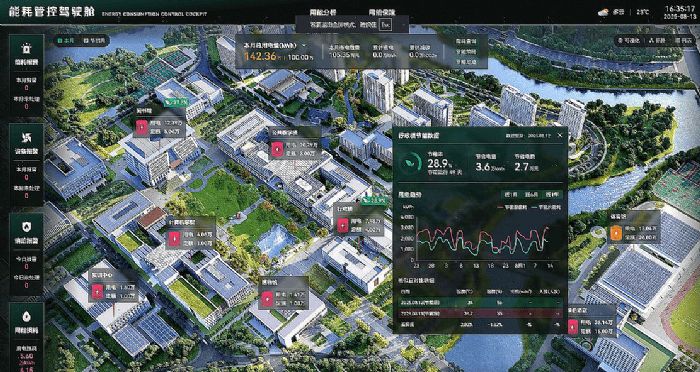
Task: Open the 用能保障 top navigation tab
Action: tap(382, 12)
